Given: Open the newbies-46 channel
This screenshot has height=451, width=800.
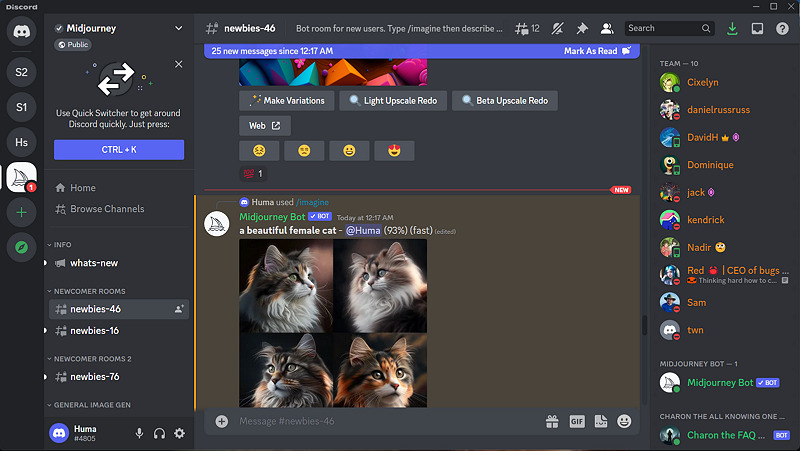Looking at the screenshot, I should [x=119, y=309].
